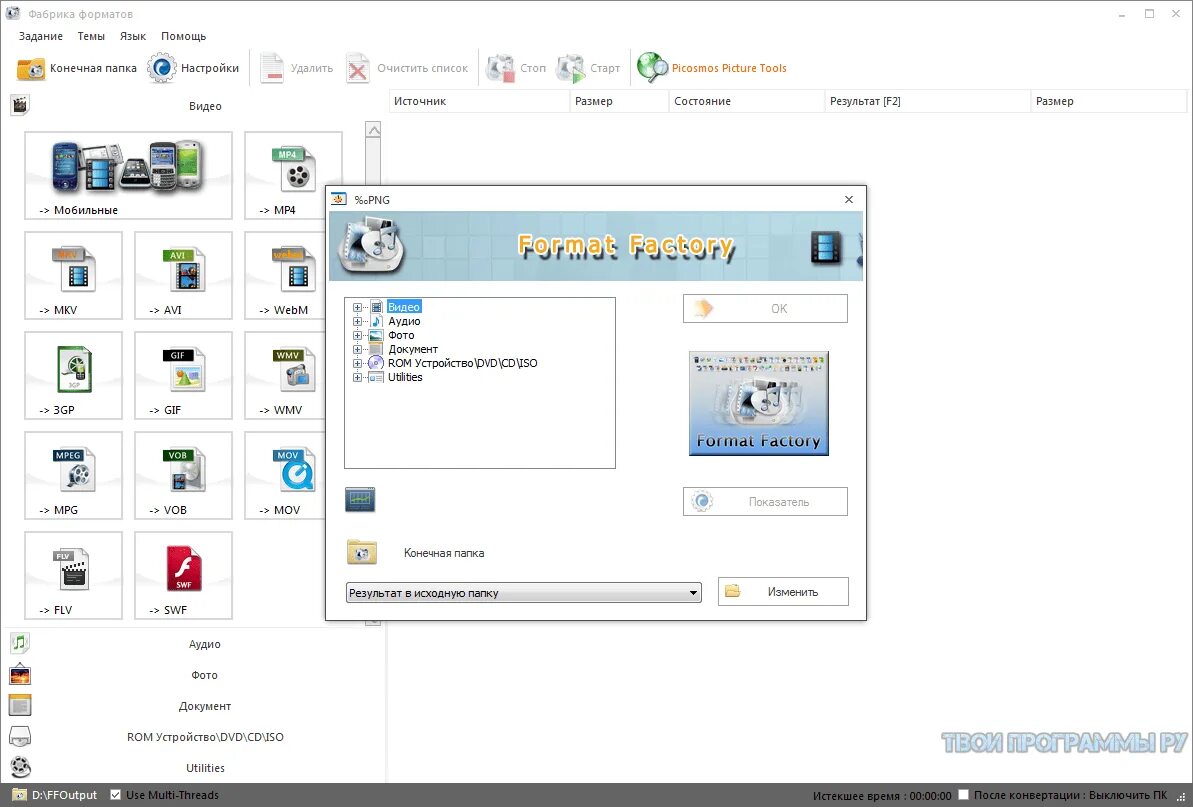
Task: Choose the AVI format tile
Action: (183, 275)
